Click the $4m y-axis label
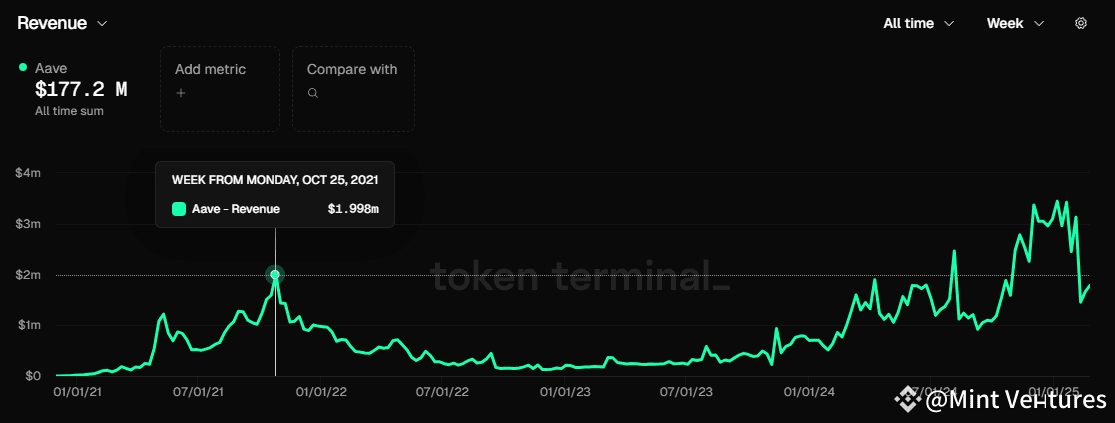 pyautogui.click(x=28, y=173)
